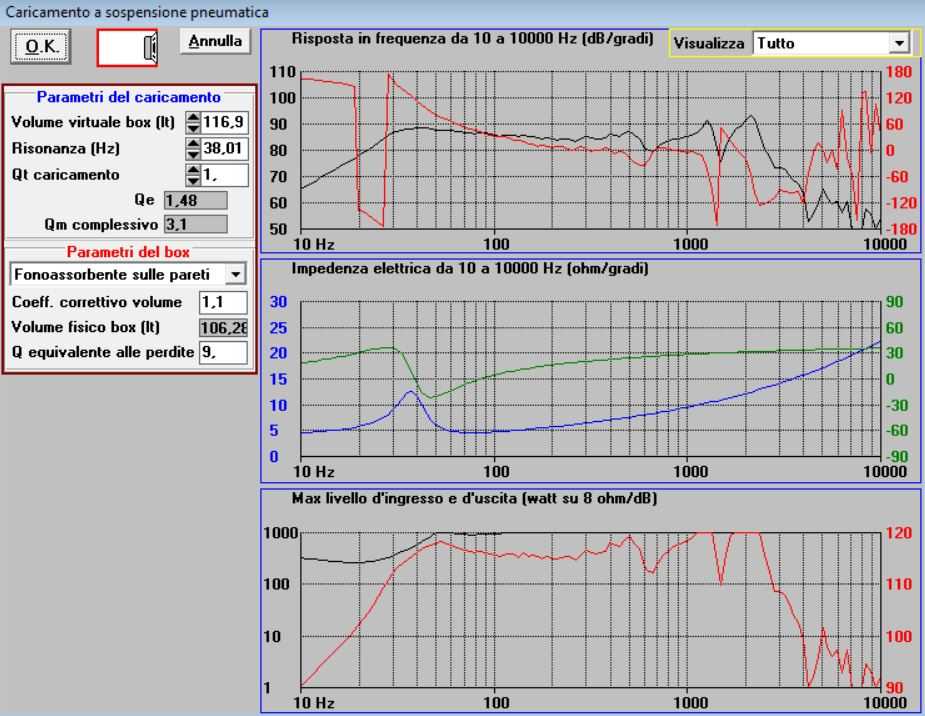
Task: Click the Visualizza label
Action: [709, 44]
